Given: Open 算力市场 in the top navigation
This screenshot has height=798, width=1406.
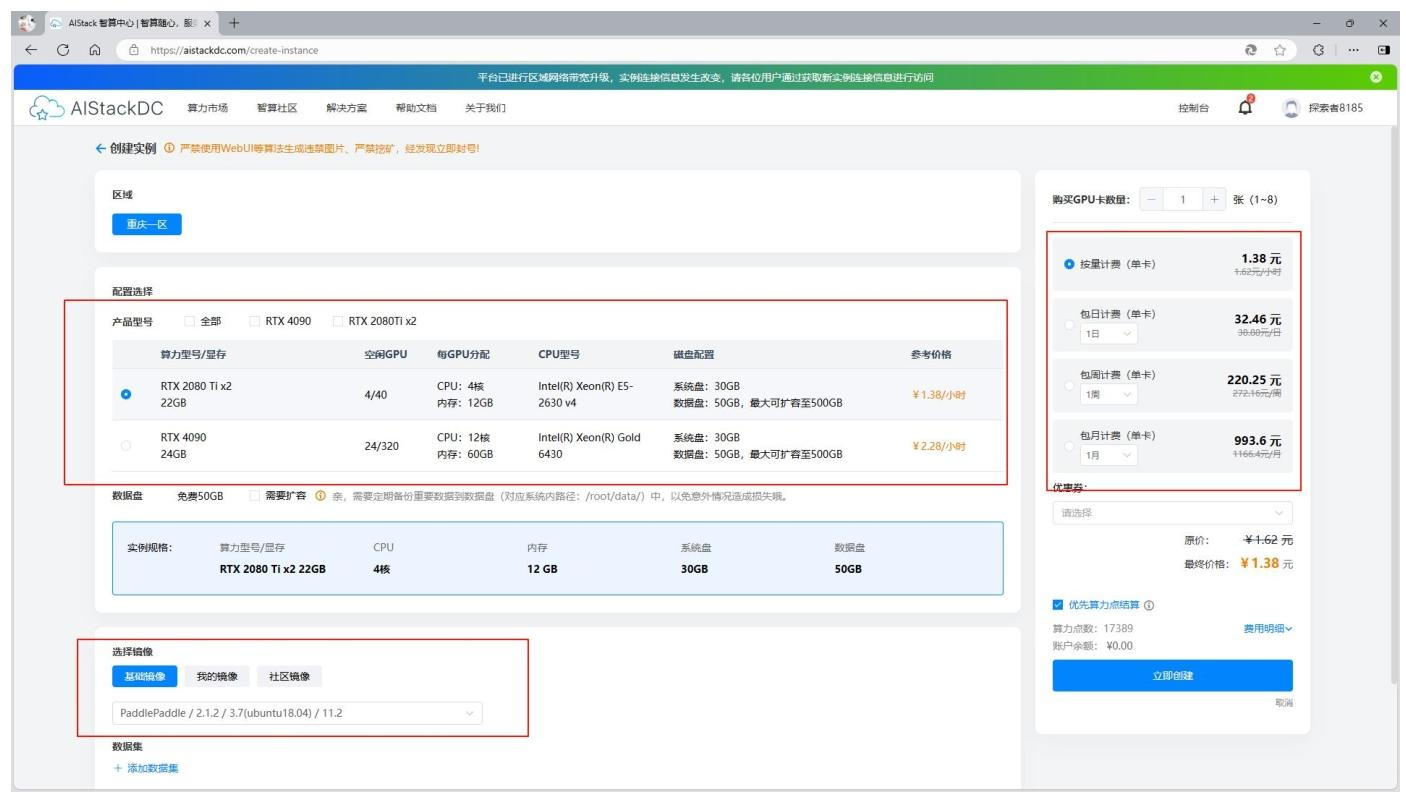Looking at the screenshot, I should 207,108.
